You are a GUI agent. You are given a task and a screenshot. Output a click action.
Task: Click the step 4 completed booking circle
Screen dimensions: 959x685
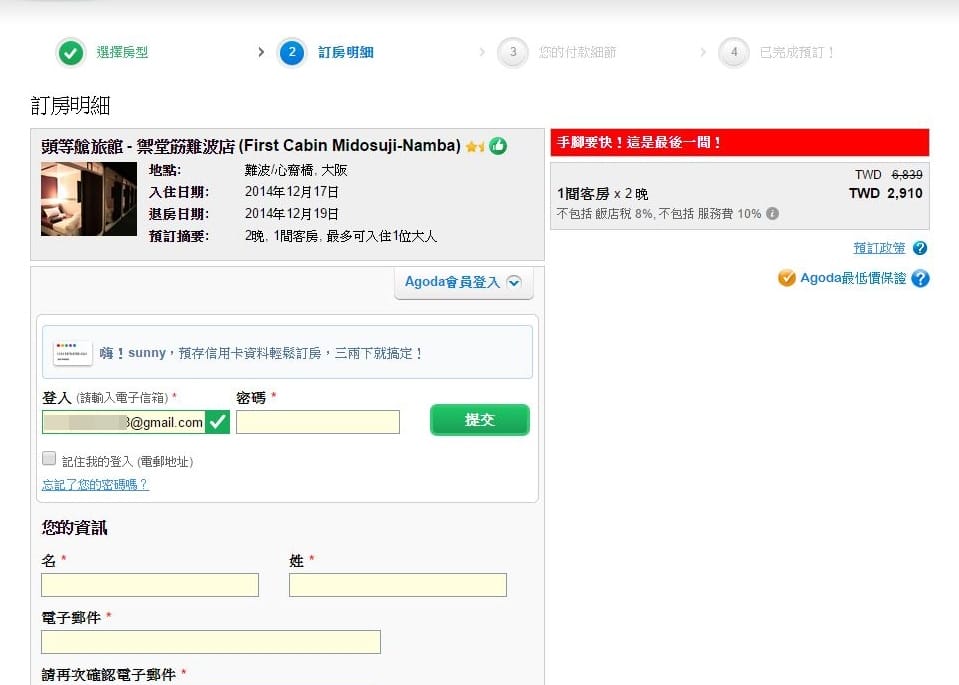734,53
